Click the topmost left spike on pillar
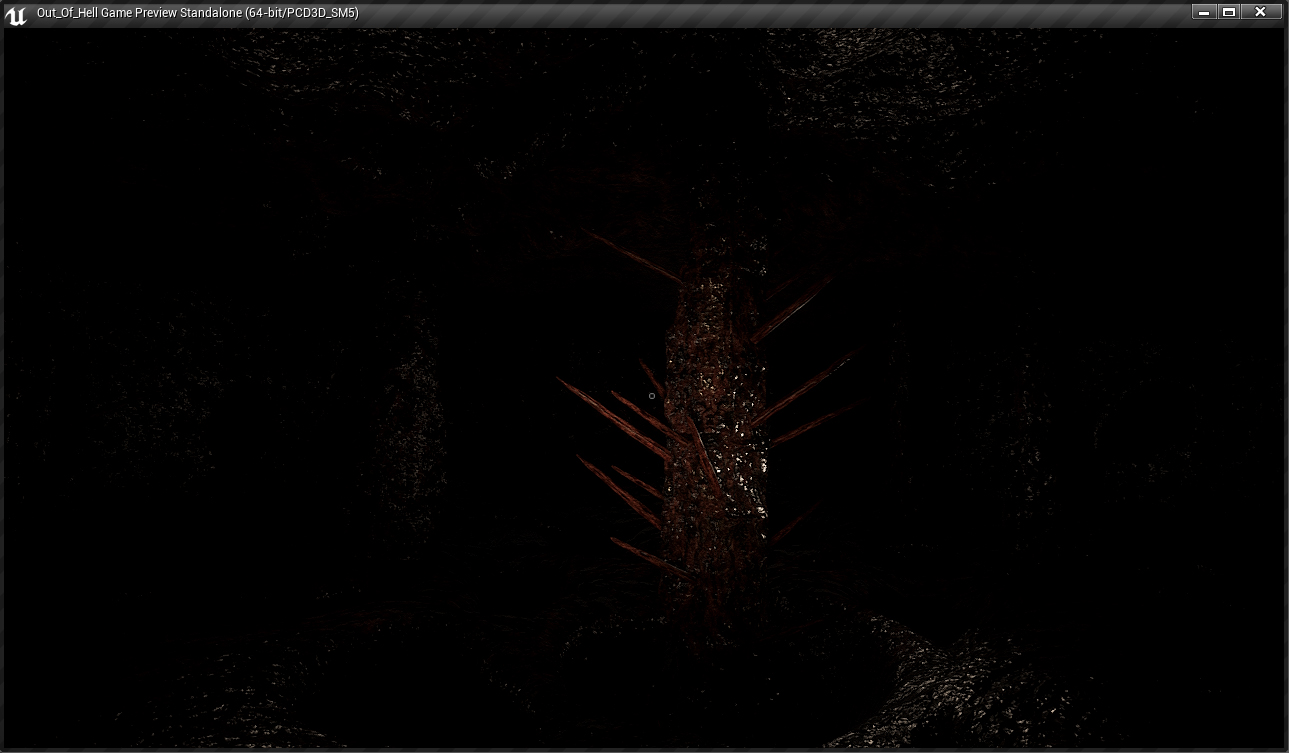Viewport: 1289px width, 753px height. [630, 255]
